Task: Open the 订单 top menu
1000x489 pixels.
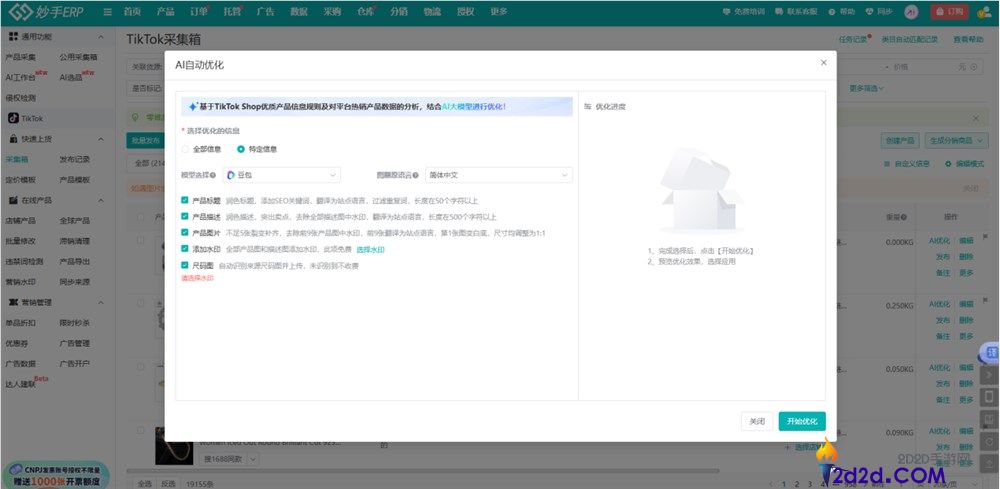Action: (198, 11)
